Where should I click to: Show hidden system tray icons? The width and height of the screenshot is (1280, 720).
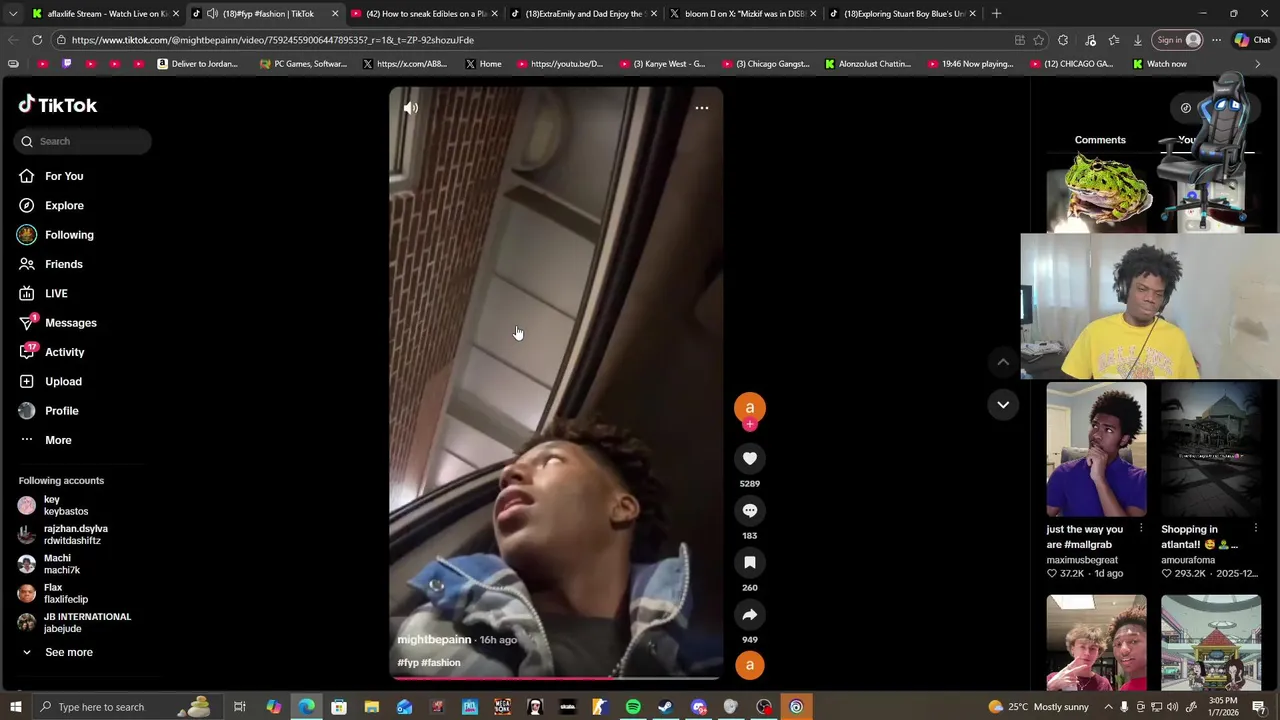click(1106, 707)
